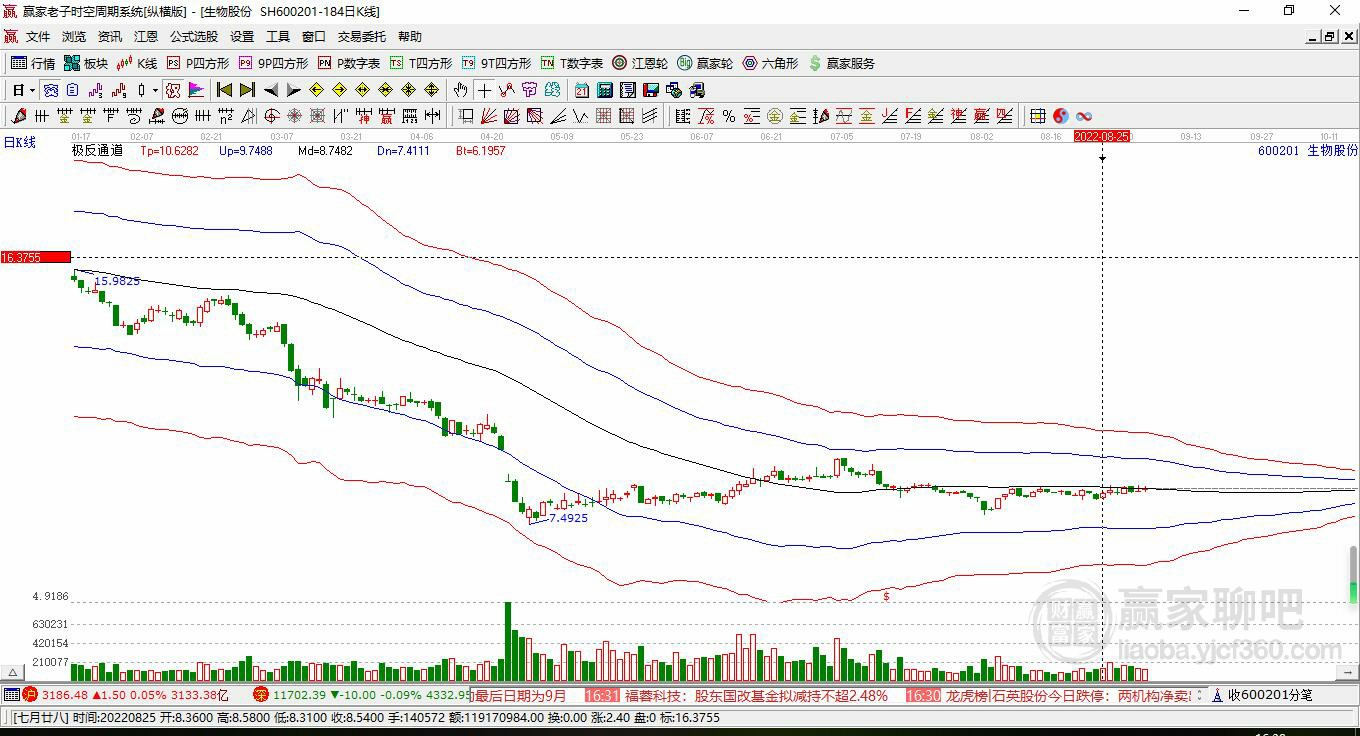The image size is (1360, 736).
Task: Click the 600201 生物股份 stock label
Action: point(1308,151)
